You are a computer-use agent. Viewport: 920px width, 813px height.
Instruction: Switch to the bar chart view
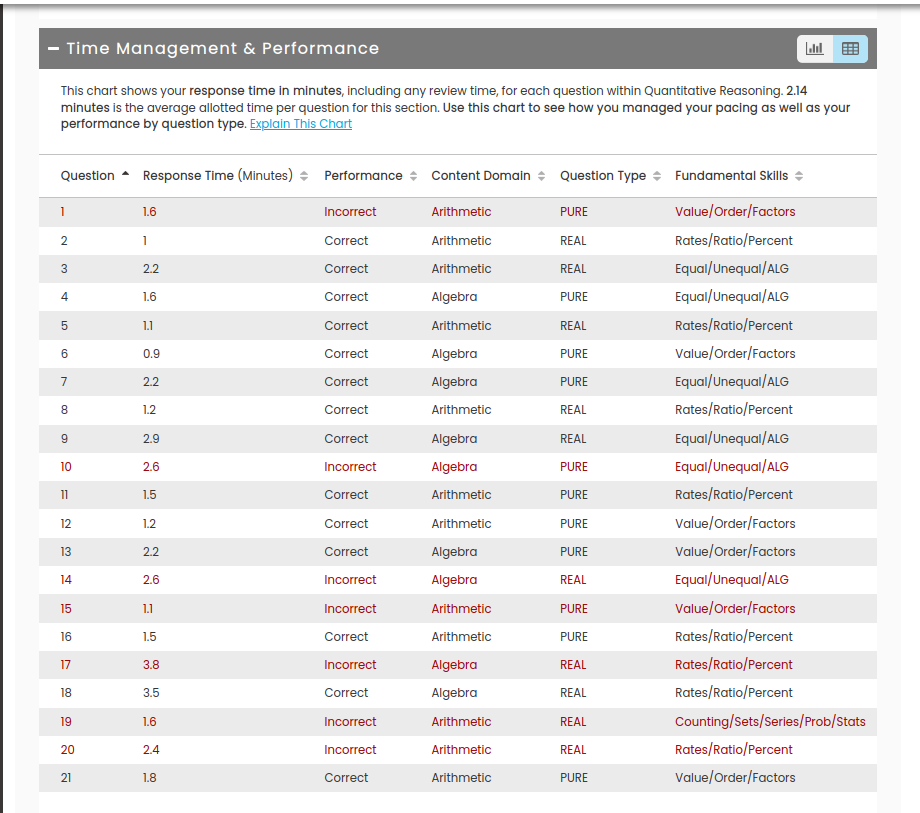tap(815, 49)
